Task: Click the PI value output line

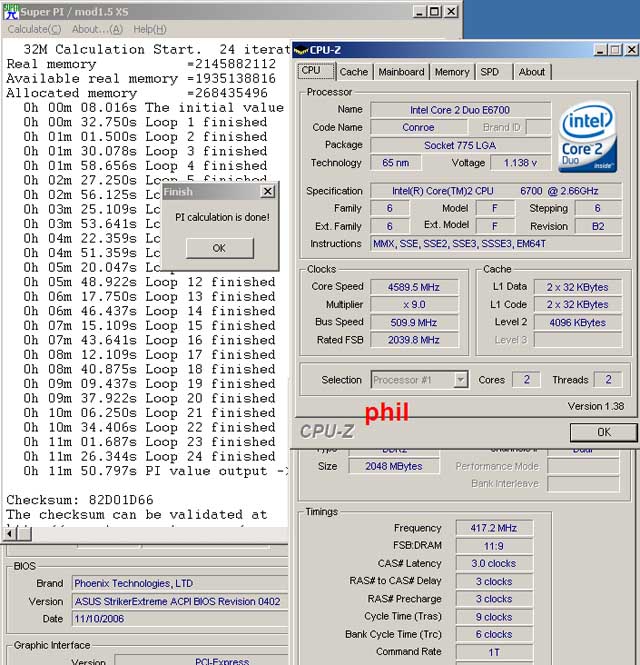Action: (156, 471)
